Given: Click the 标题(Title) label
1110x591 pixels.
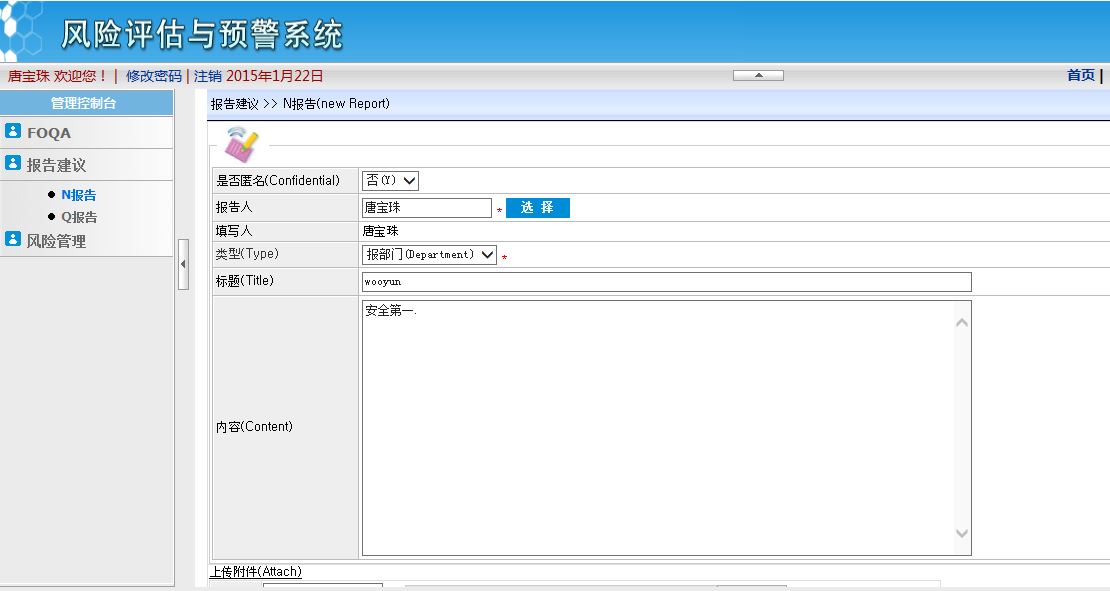Looking at the screenshot, I should [x=244, y=280].
